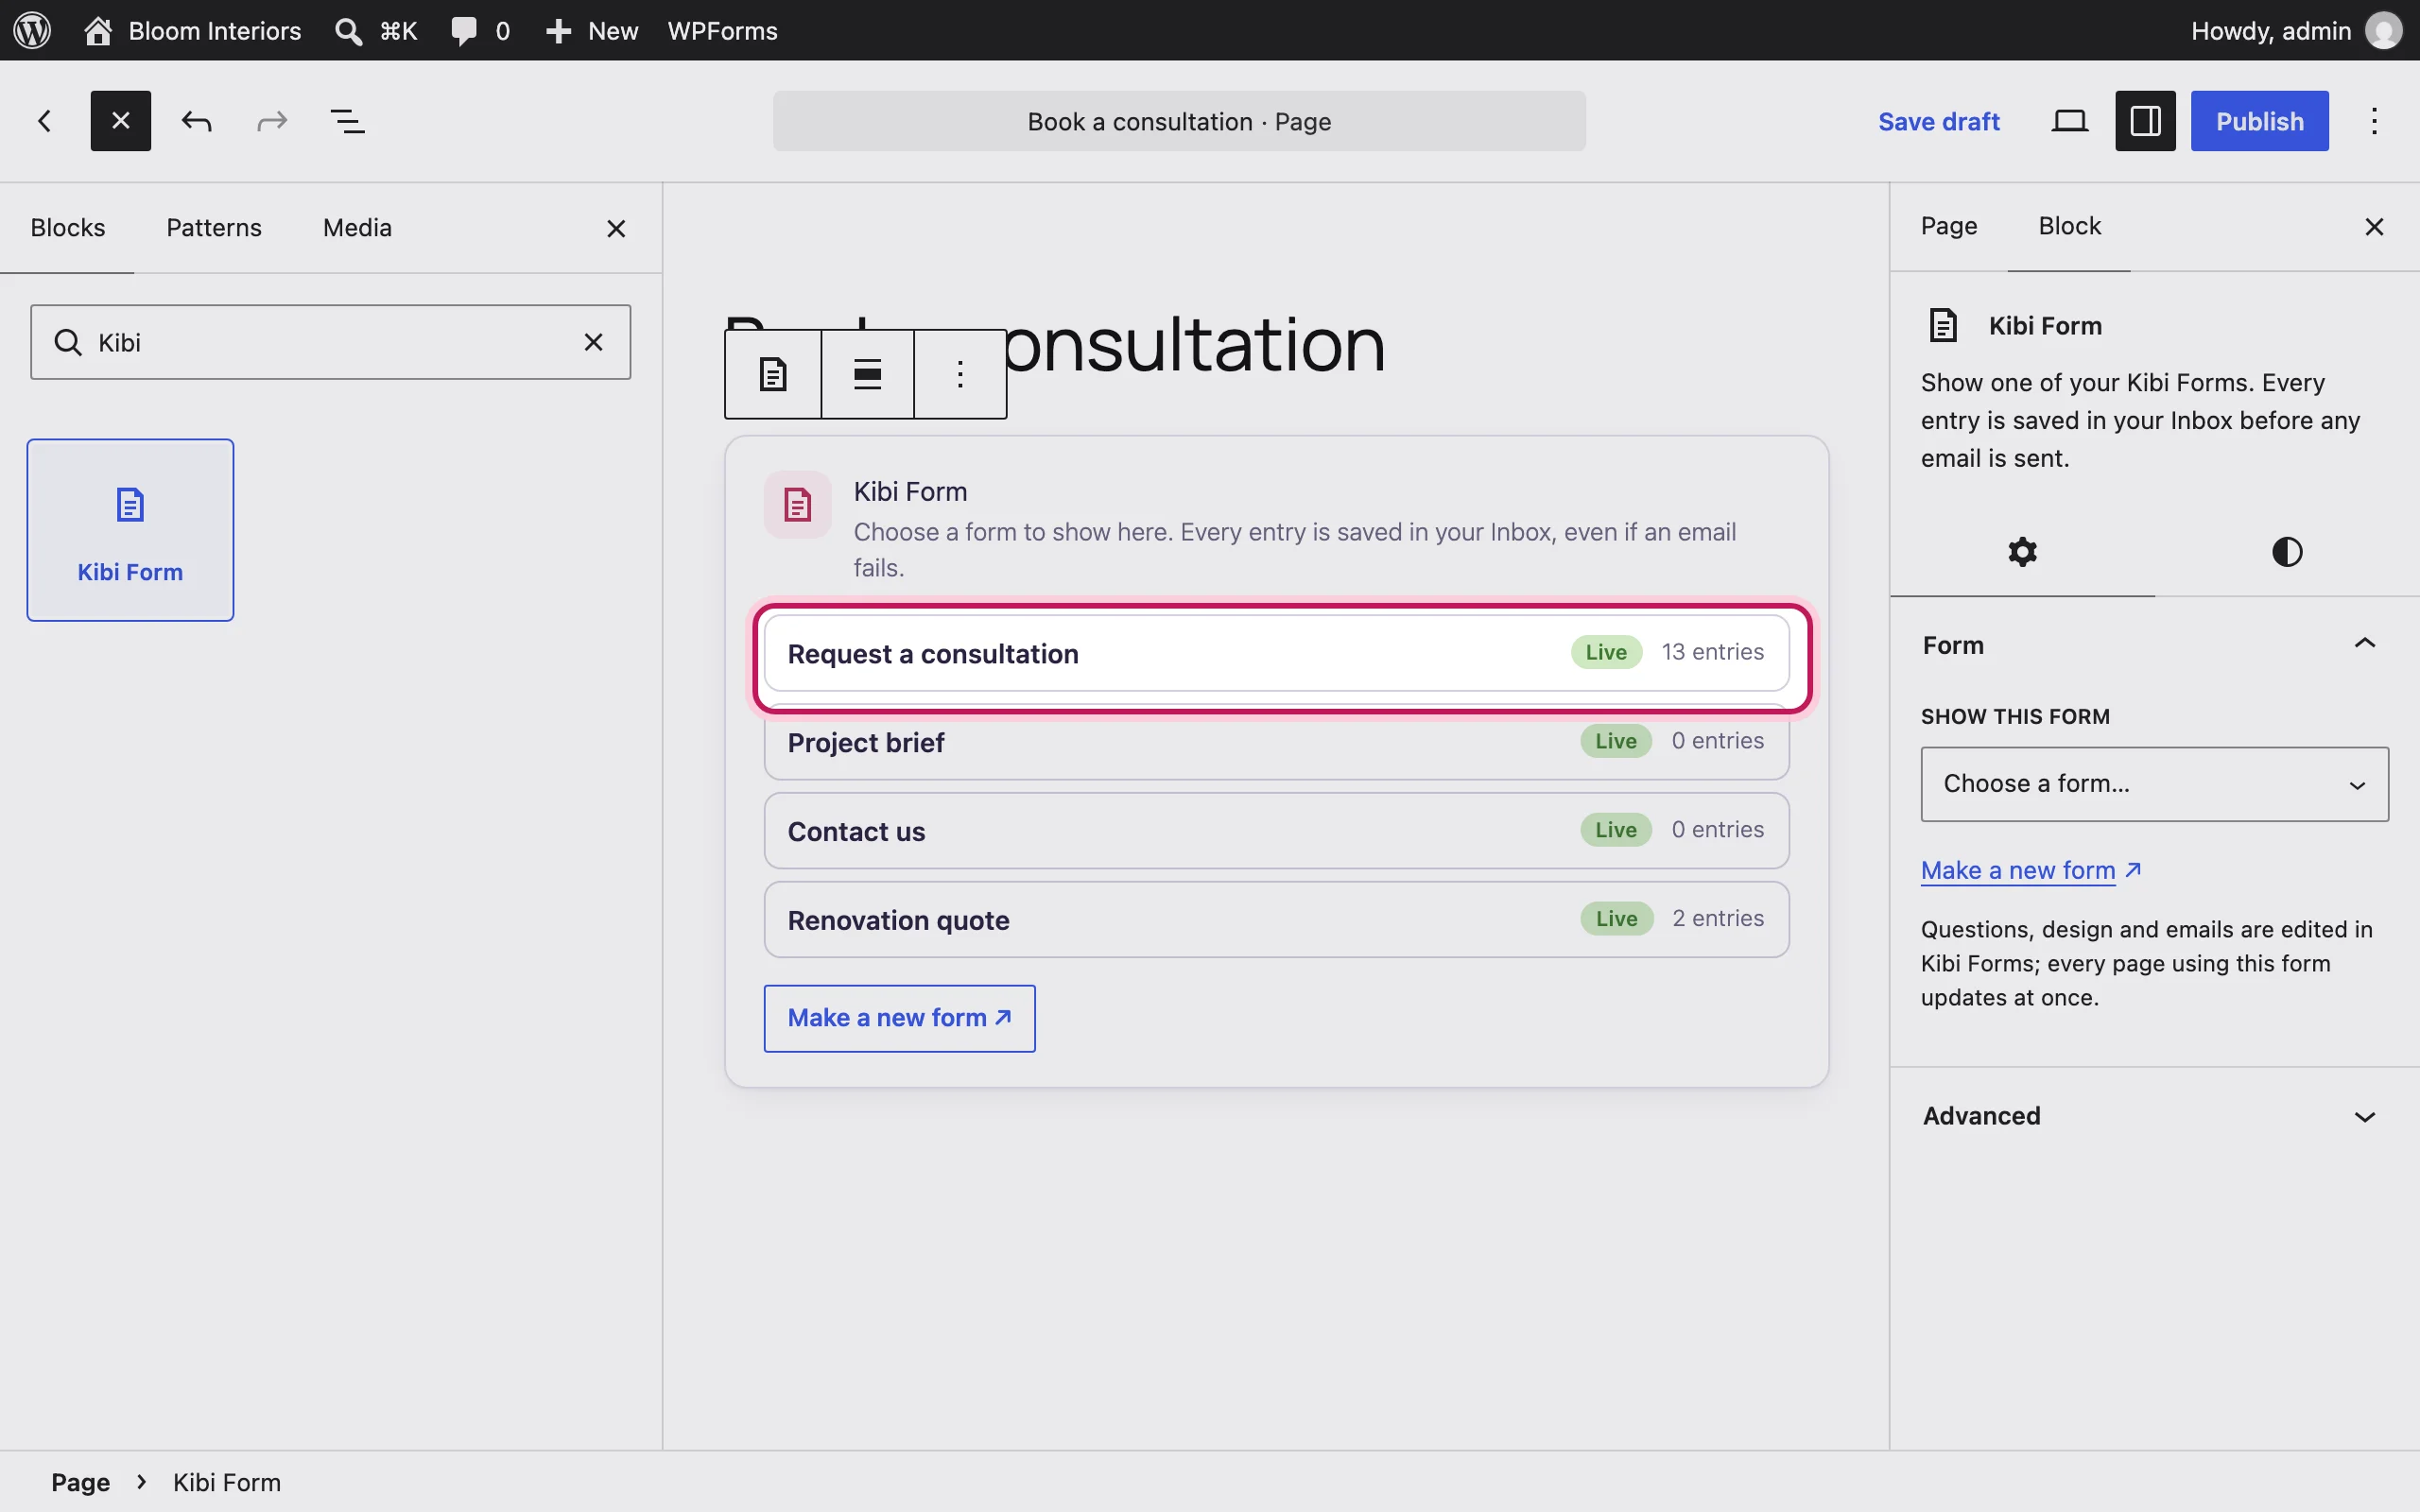Choose the Renovation quote form

tap(1276, 919)
